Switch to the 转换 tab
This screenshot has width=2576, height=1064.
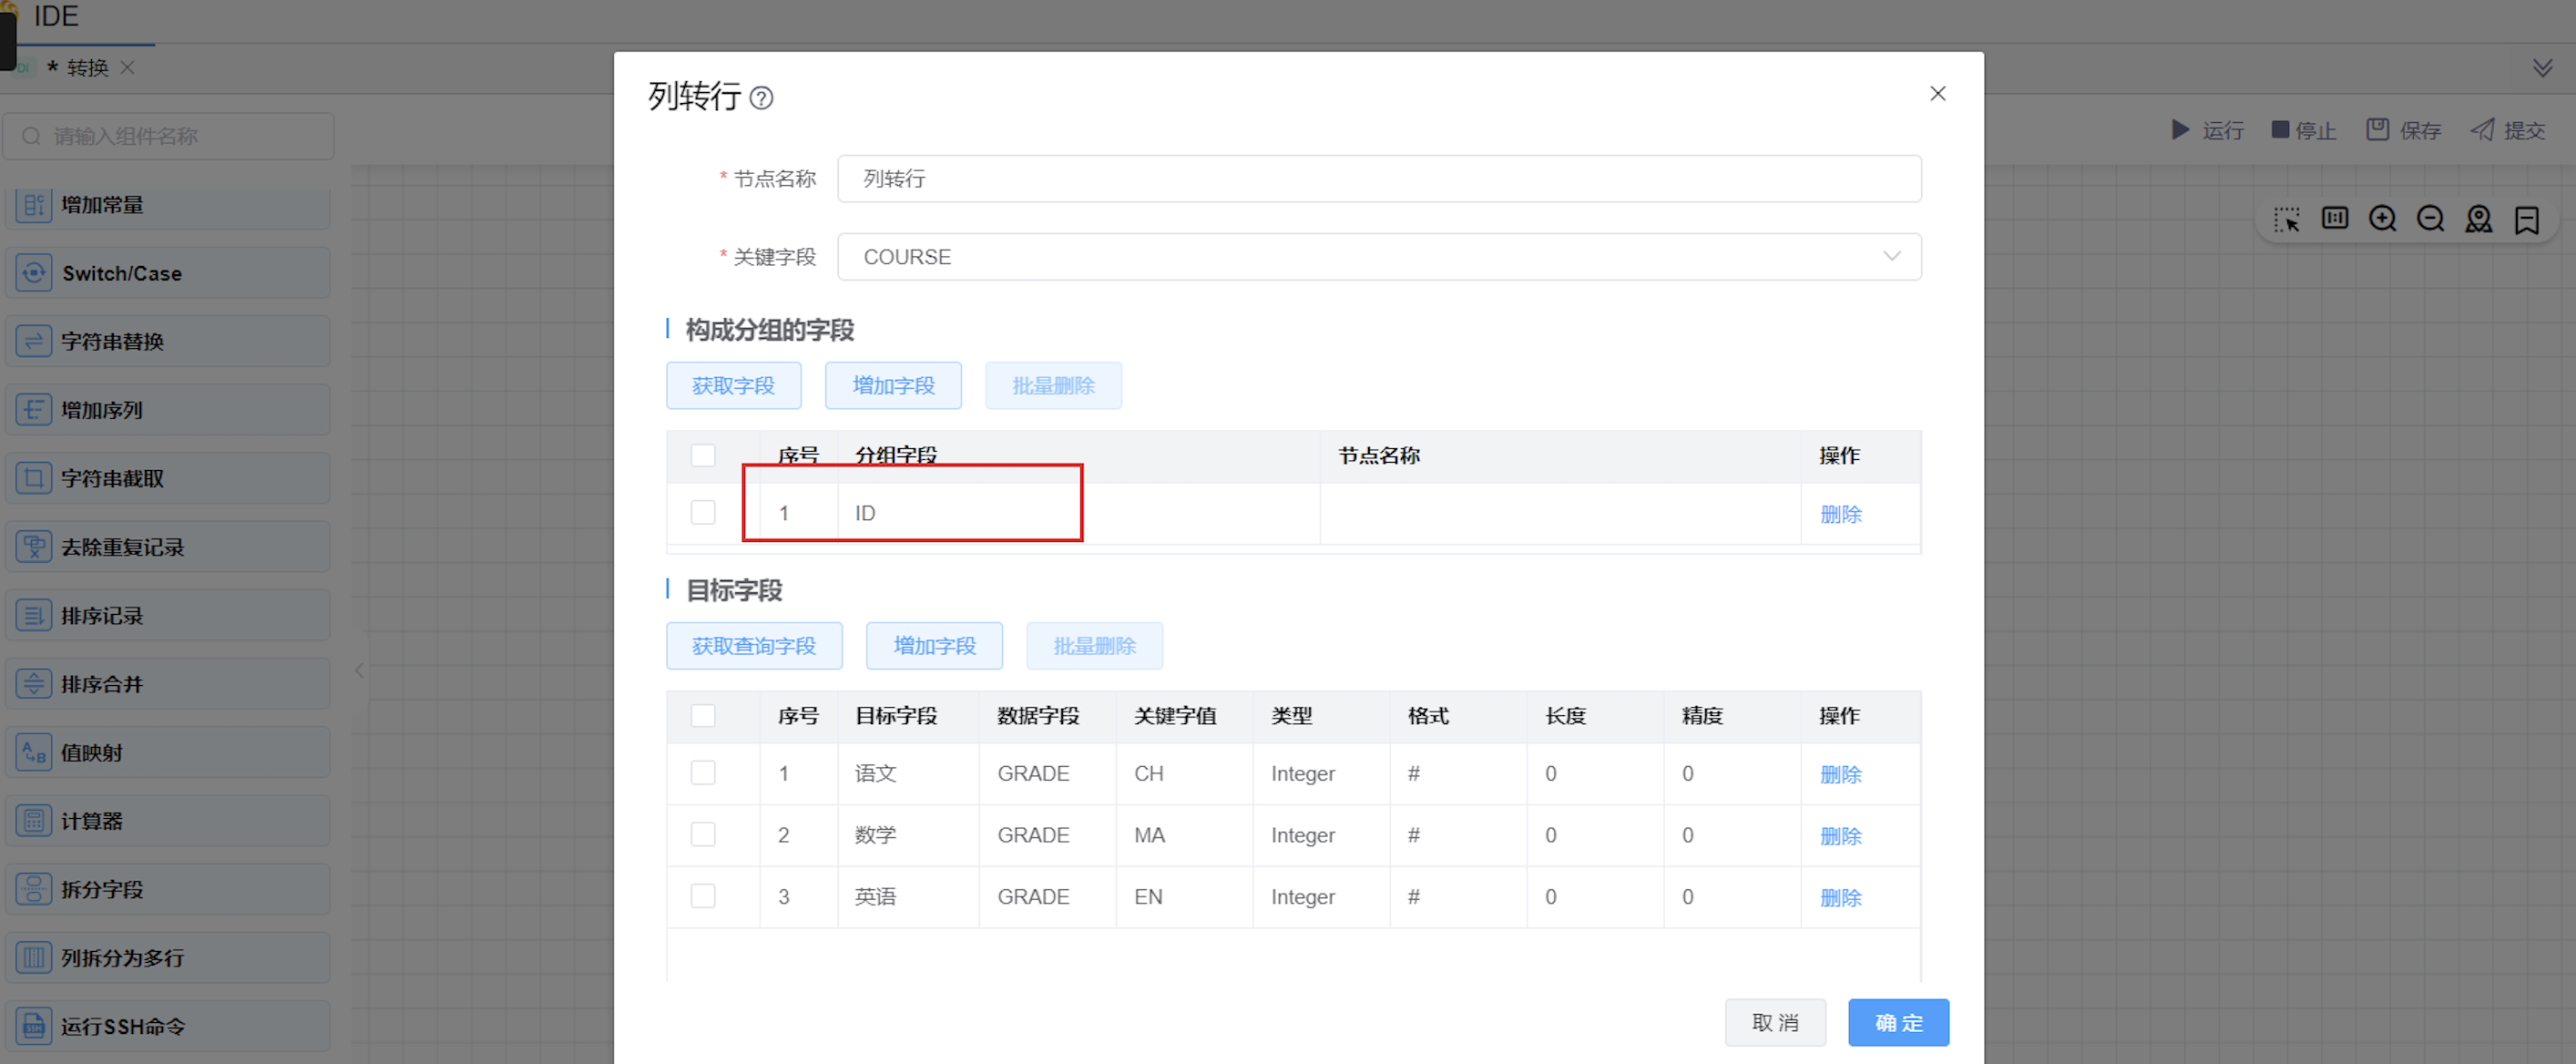87,68
